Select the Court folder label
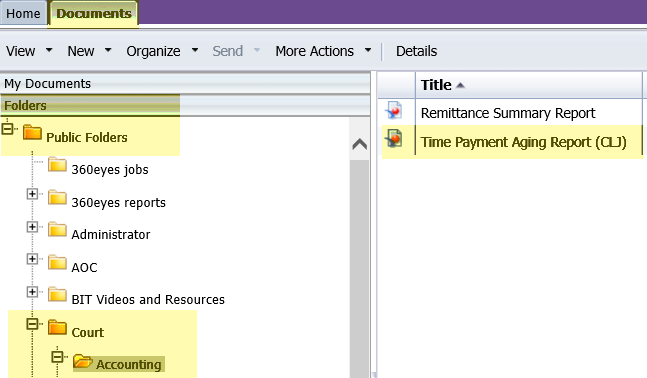Image resolution: width=647 pixels, height=378 pixels. 87,333
